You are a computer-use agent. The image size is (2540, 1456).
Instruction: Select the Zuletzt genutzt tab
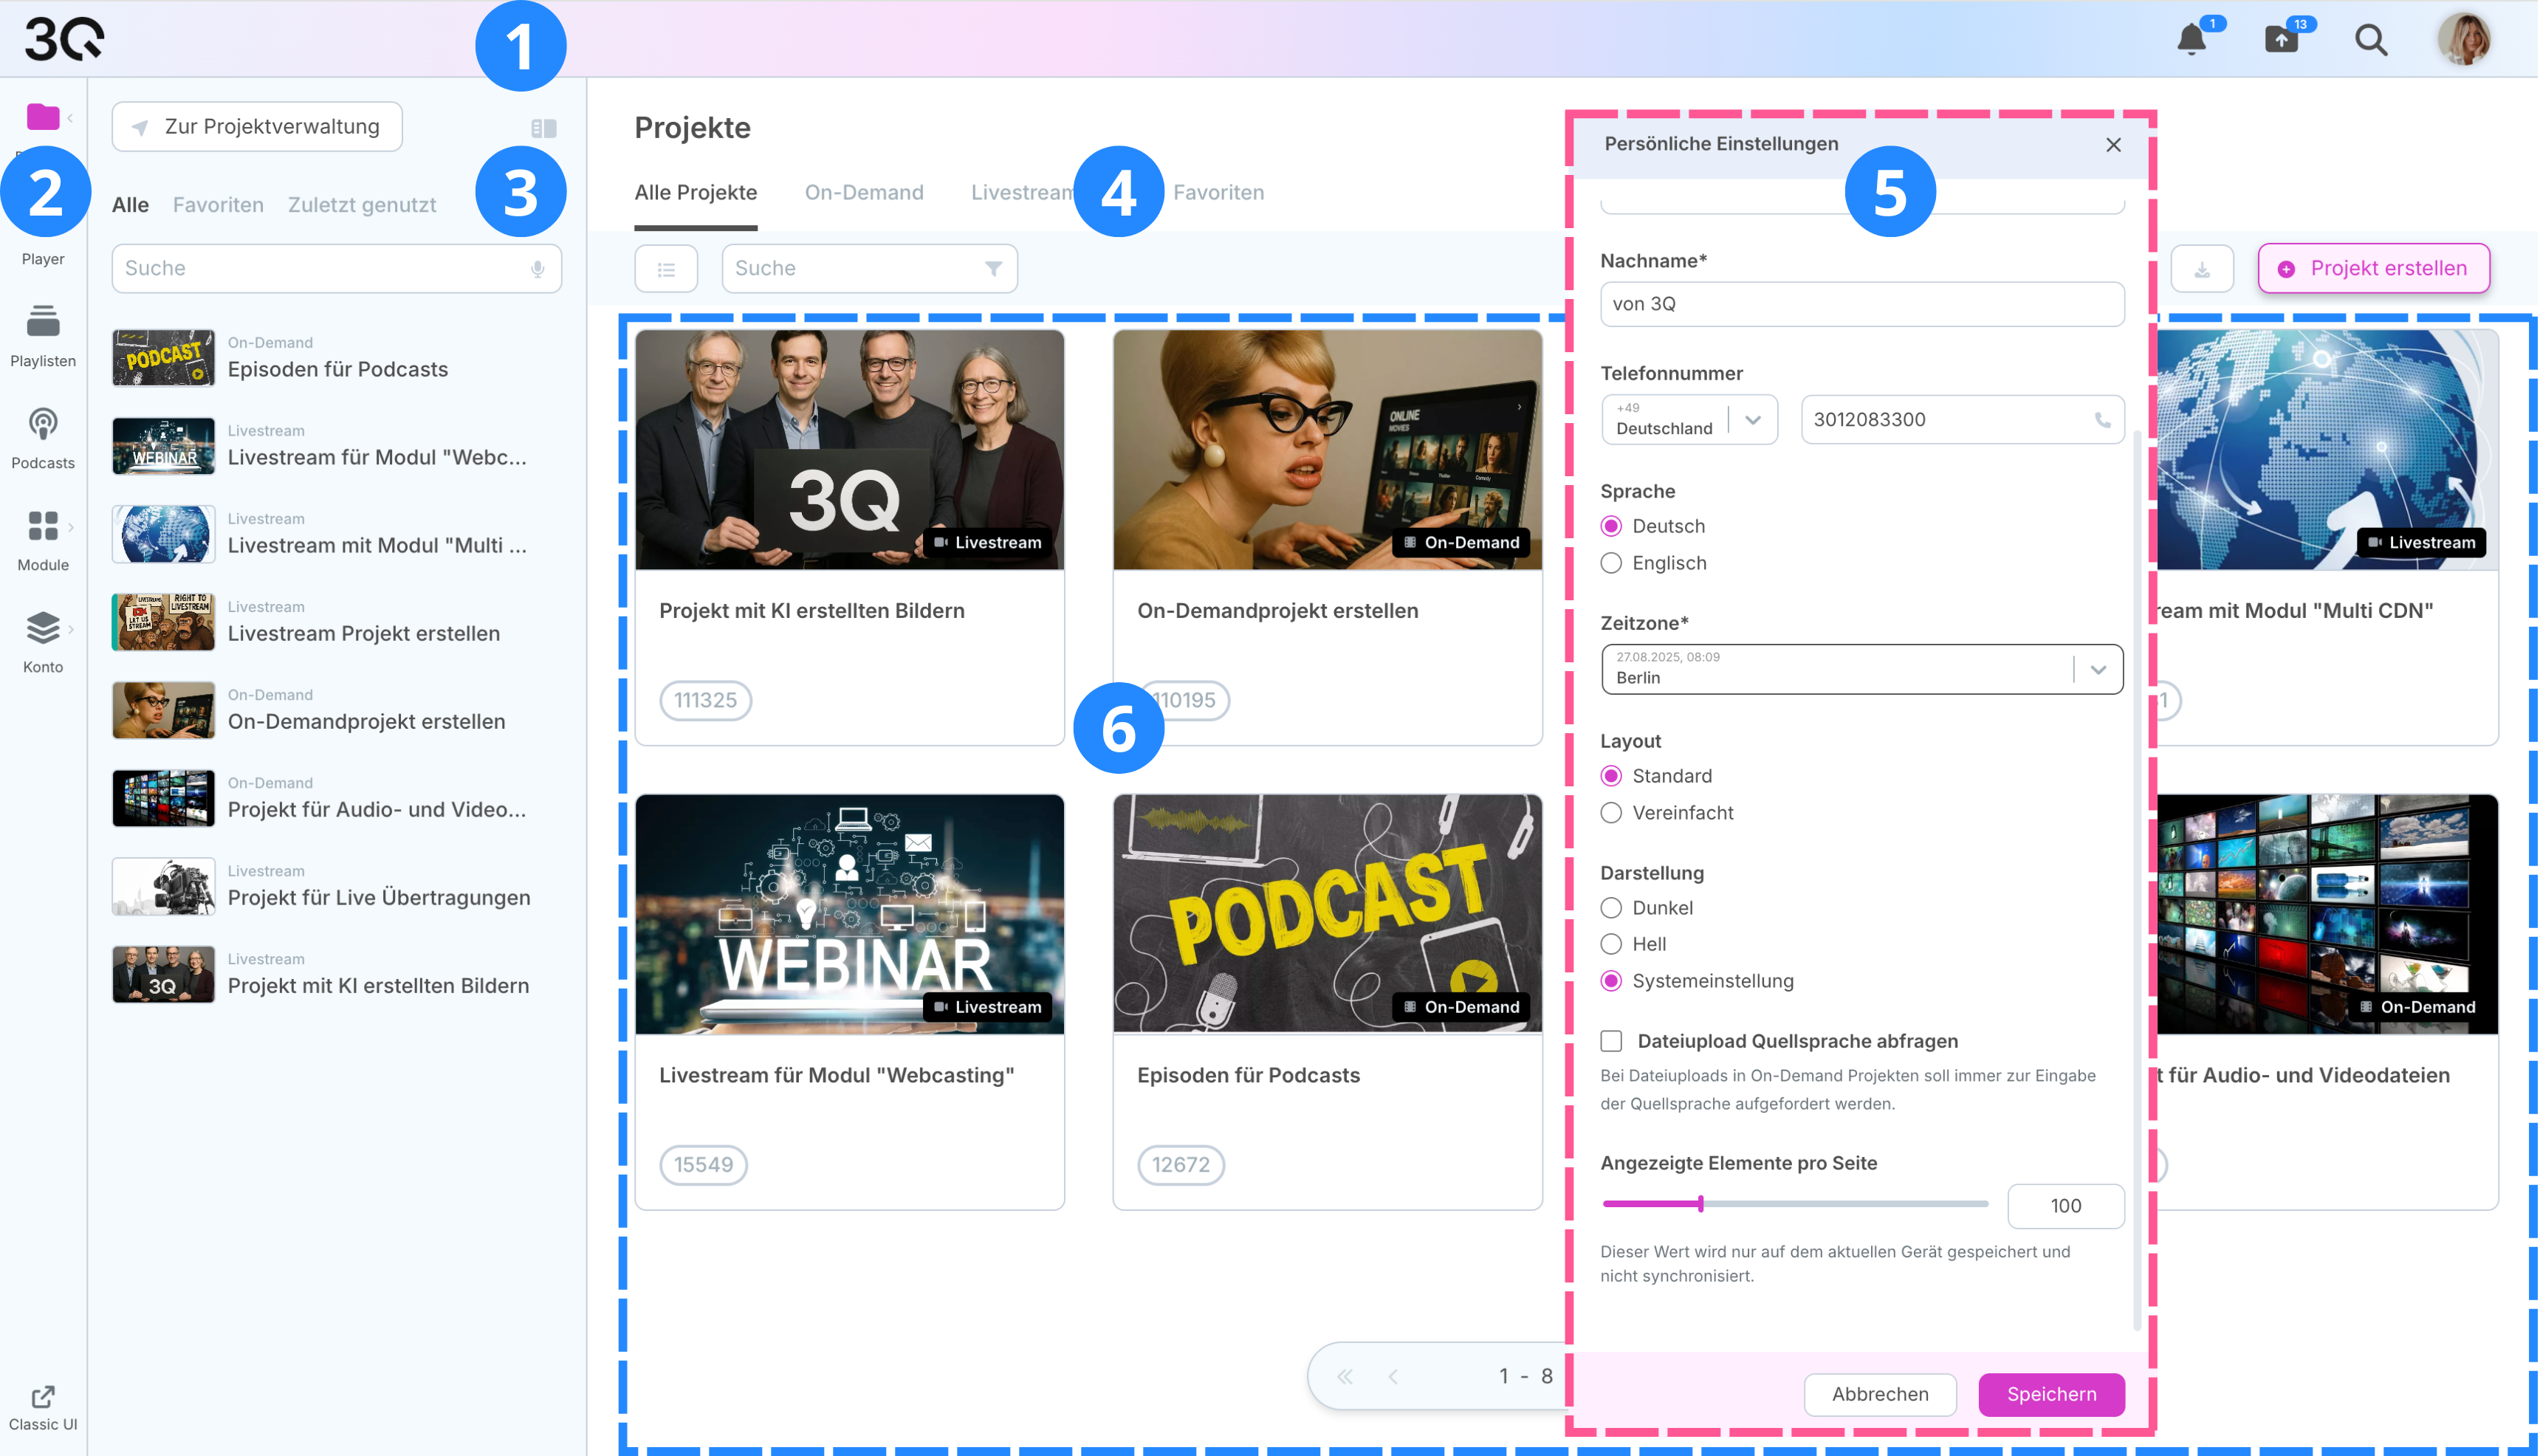point(362,205)
